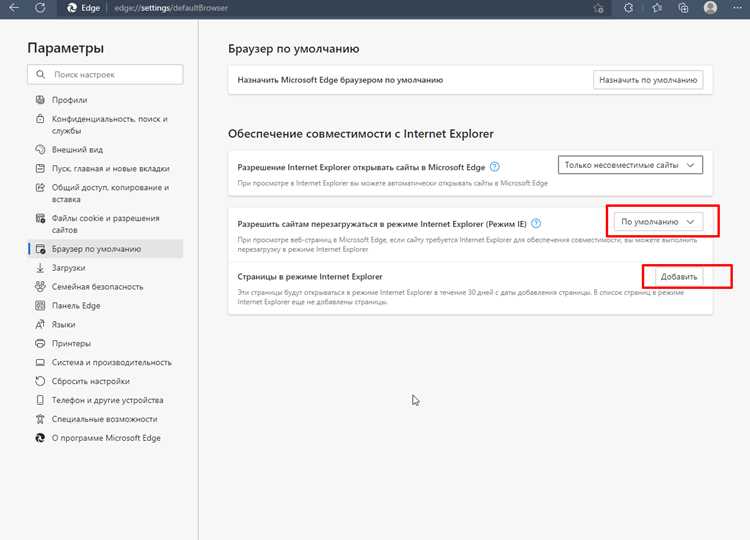Click the Внешний вид sidebar icon

(40, 149)
